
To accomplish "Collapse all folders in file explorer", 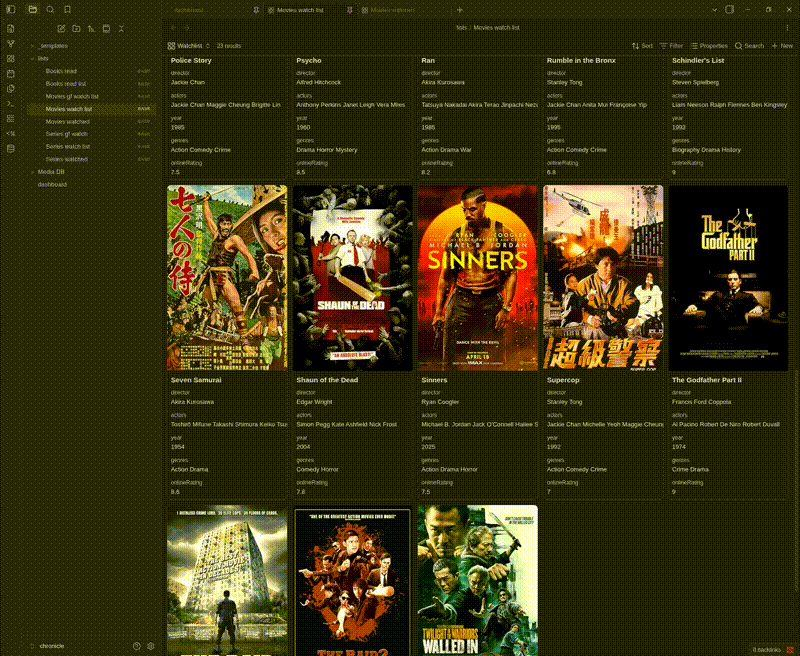I will [x=121, y=29].
